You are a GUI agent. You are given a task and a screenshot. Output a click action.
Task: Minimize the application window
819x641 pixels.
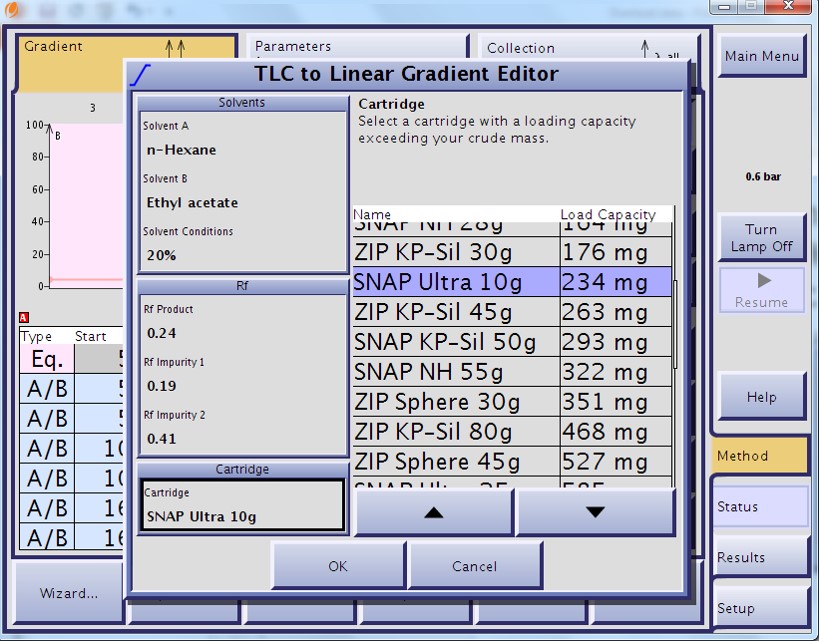(x=723, y=6)
